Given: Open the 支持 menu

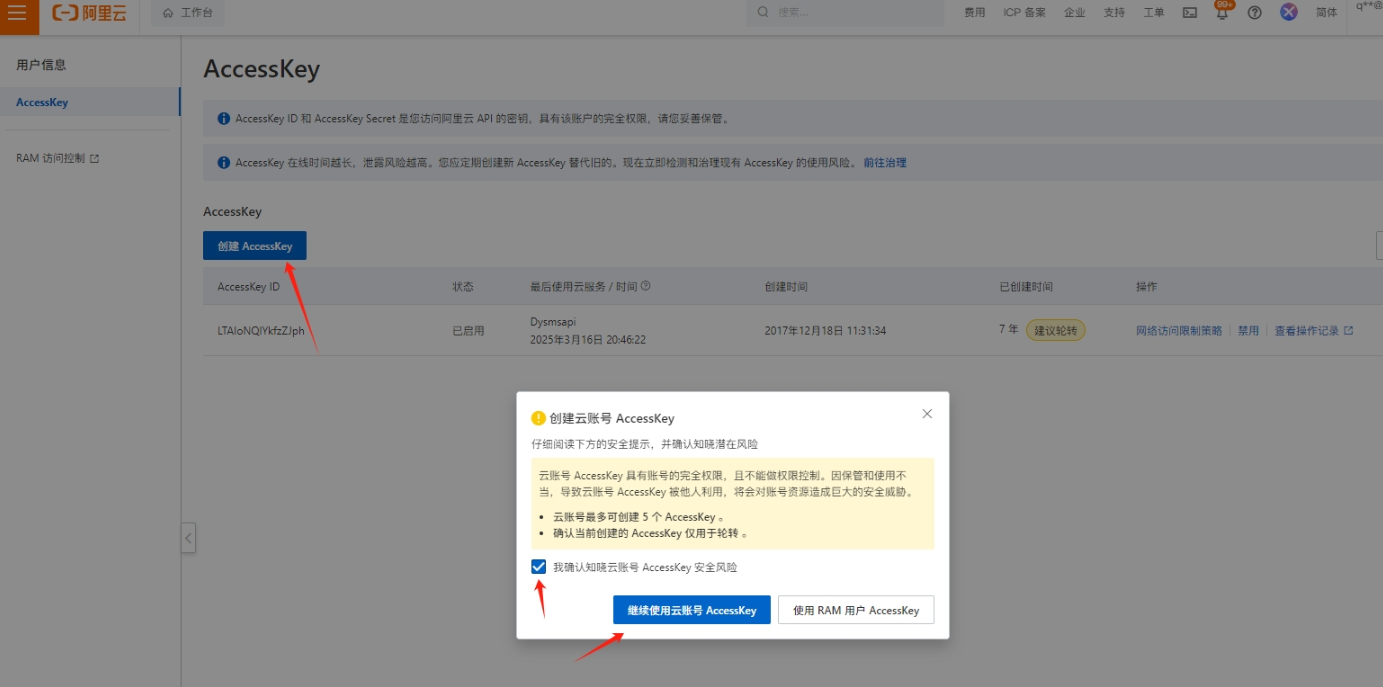Looking at the screenshot, I should click(1114, 13).
